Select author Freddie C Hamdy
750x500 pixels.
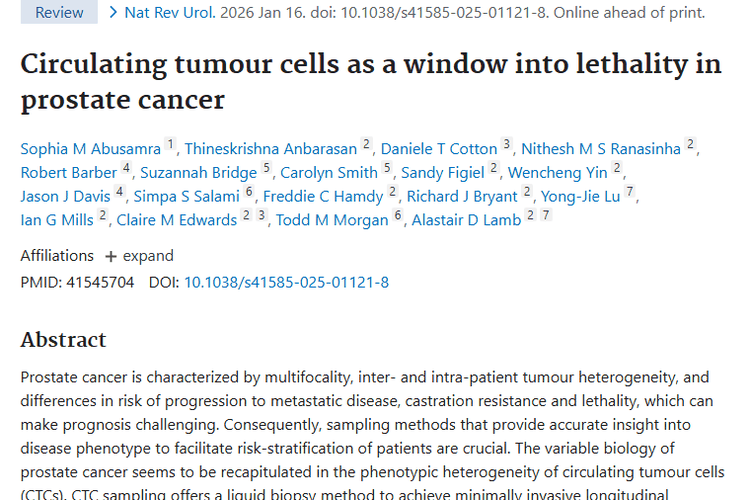click(323, 196)
